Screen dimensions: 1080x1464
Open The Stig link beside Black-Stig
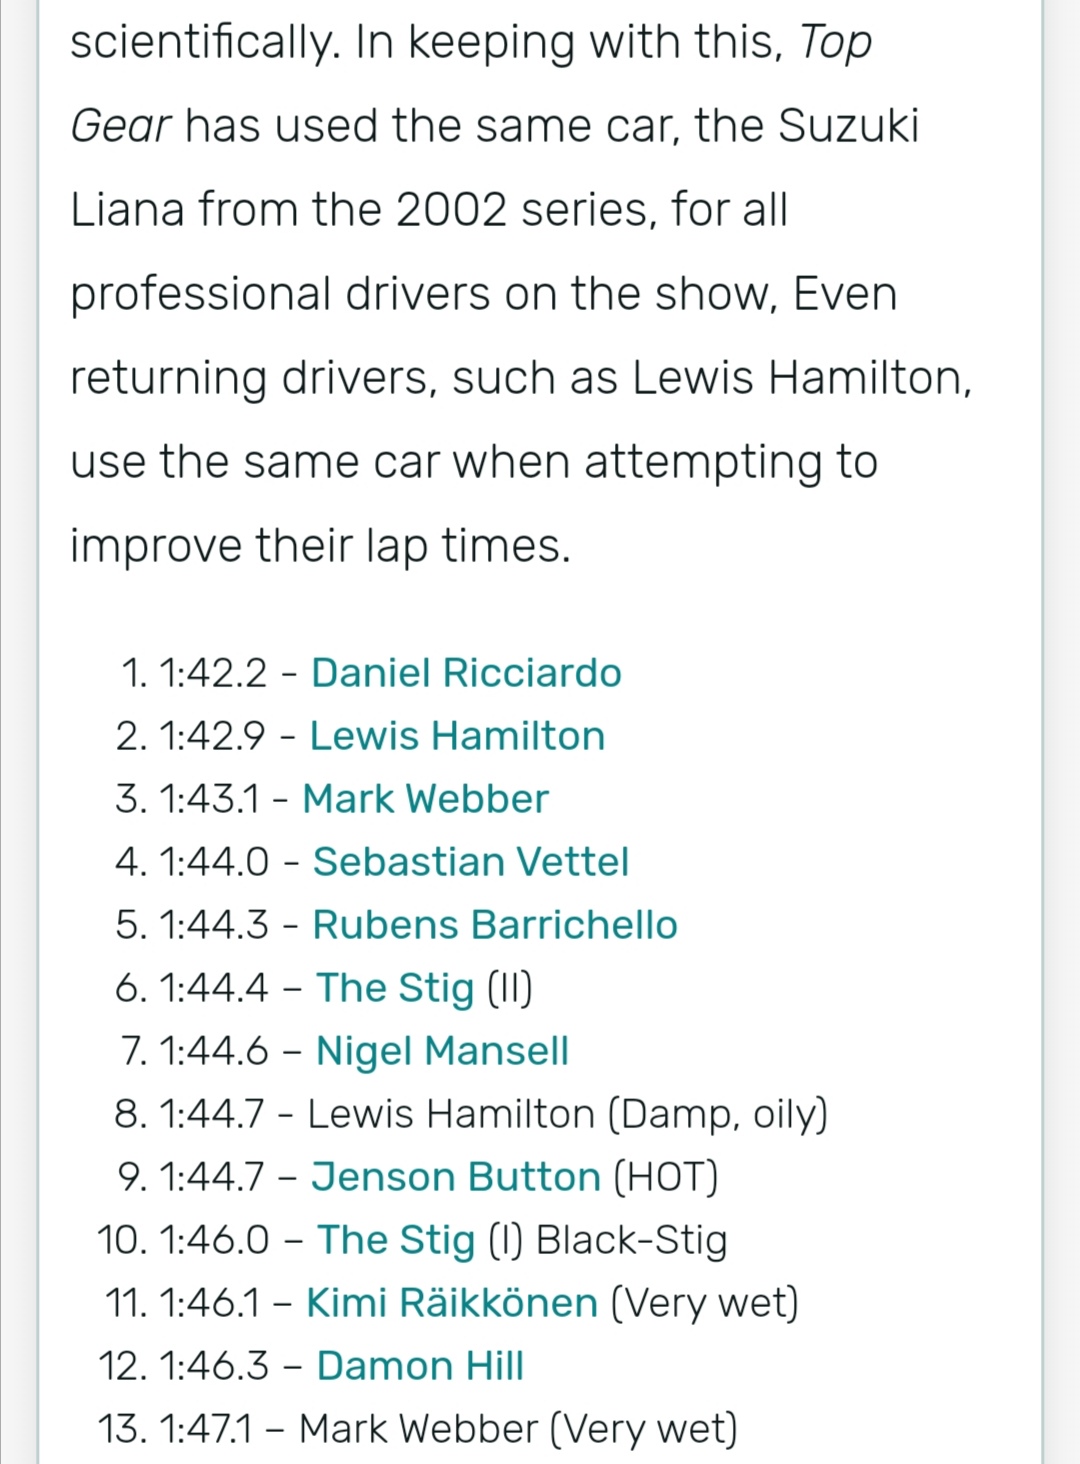click(396, 1240)
